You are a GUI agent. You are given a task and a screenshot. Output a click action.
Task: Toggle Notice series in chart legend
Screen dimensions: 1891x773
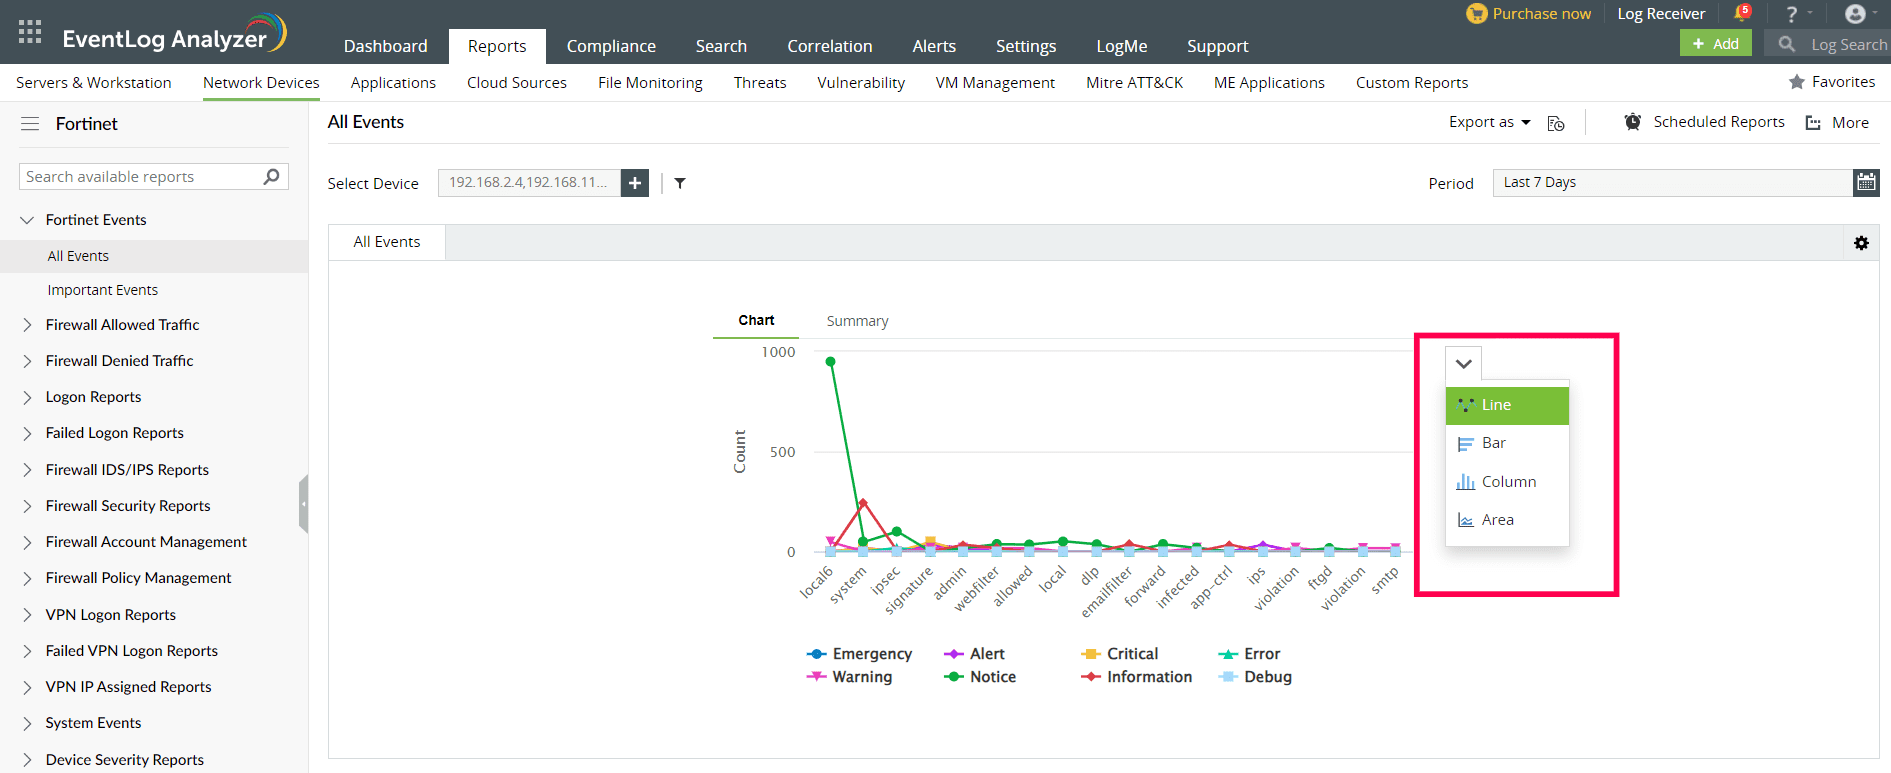(992, 677)
